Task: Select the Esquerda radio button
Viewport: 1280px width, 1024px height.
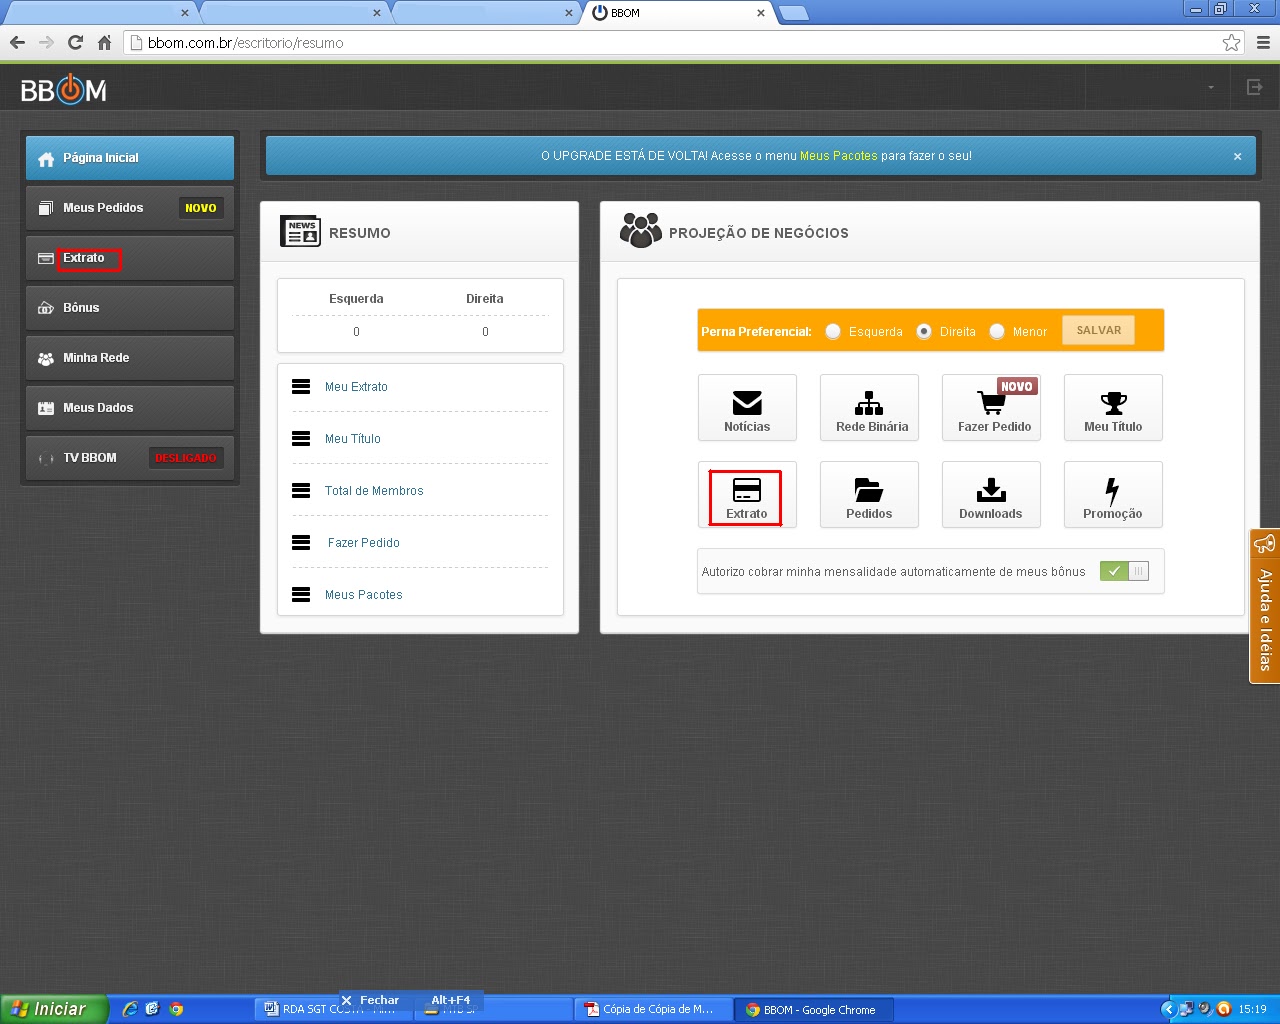Action: [833, 331]
